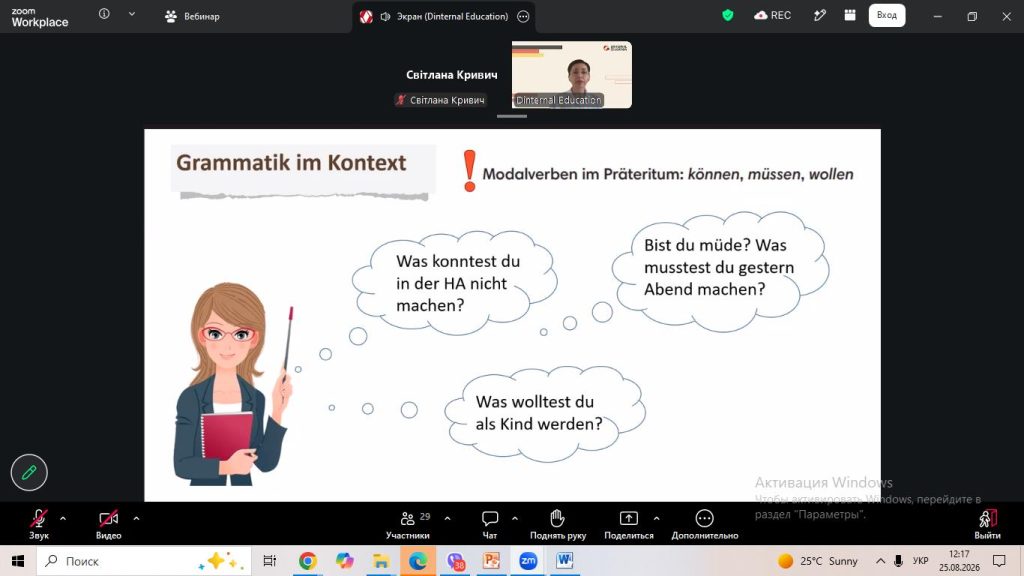
Task: Click the Was wolltest du bubble text
Action: [539, 413]
